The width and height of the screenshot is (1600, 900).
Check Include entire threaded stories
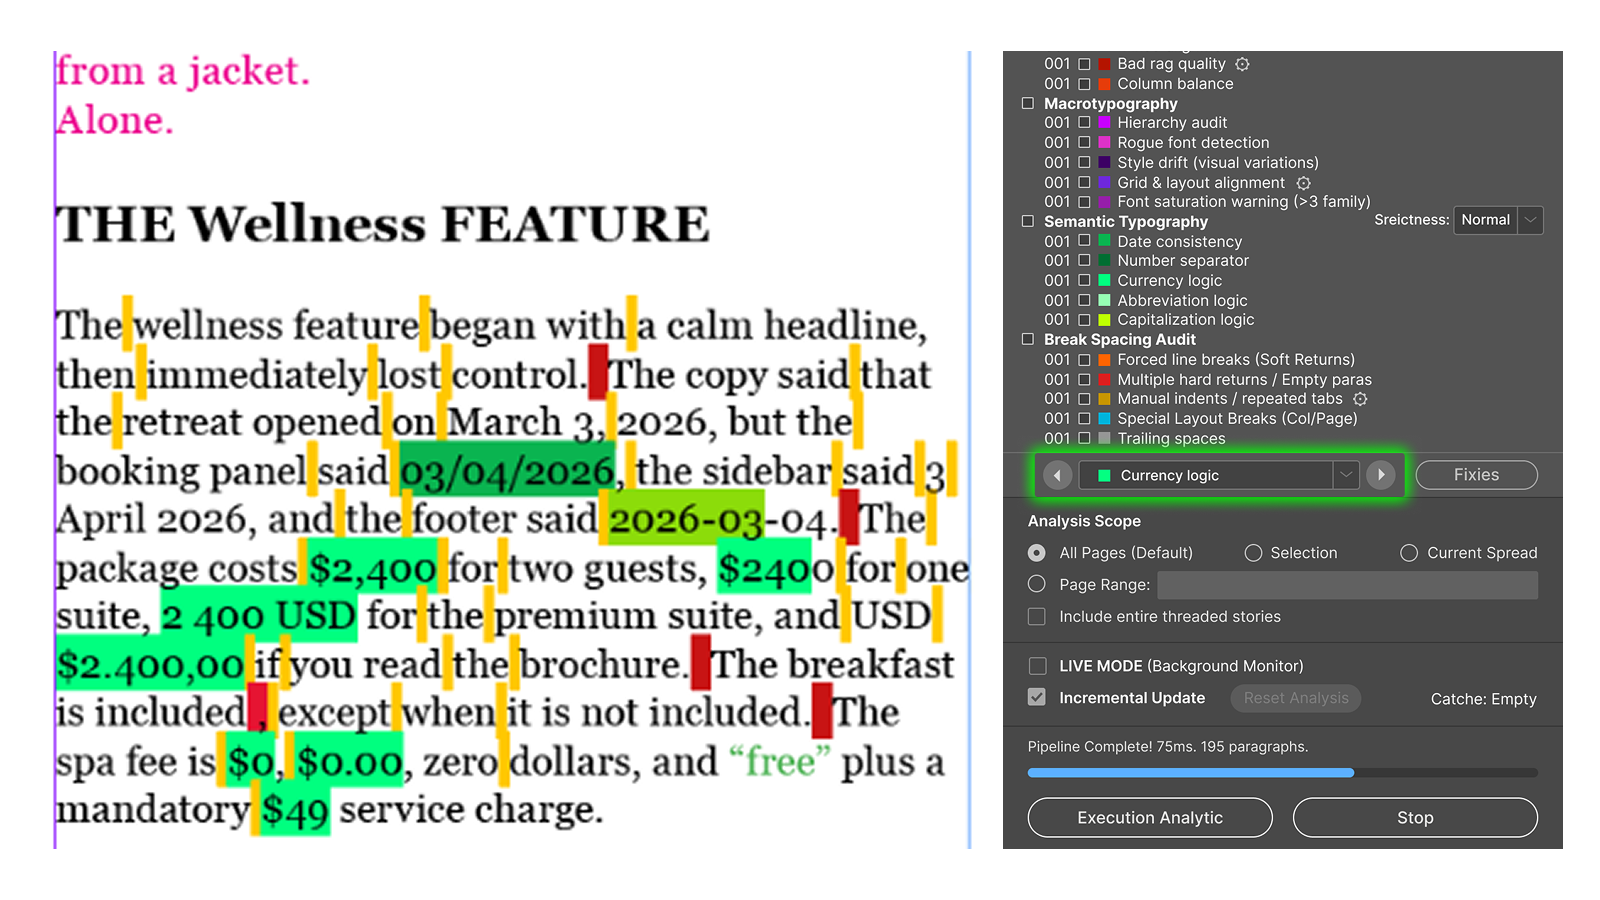[1037, 617]
